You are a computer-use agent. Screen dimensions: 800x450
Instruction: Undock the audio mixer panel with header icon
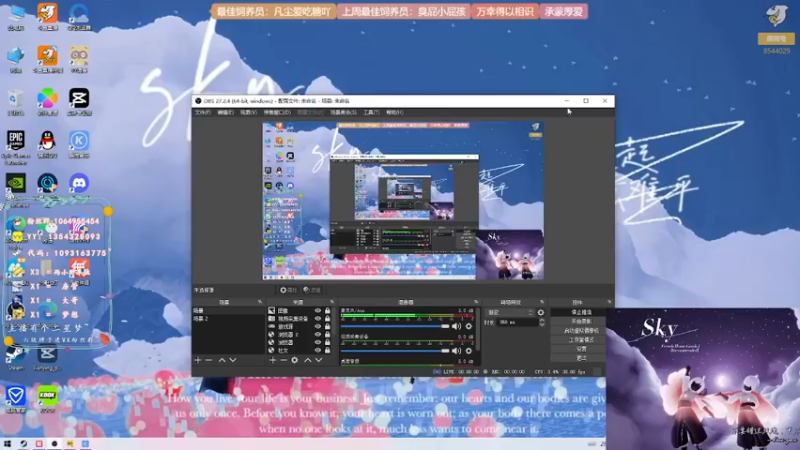point(476,303)
